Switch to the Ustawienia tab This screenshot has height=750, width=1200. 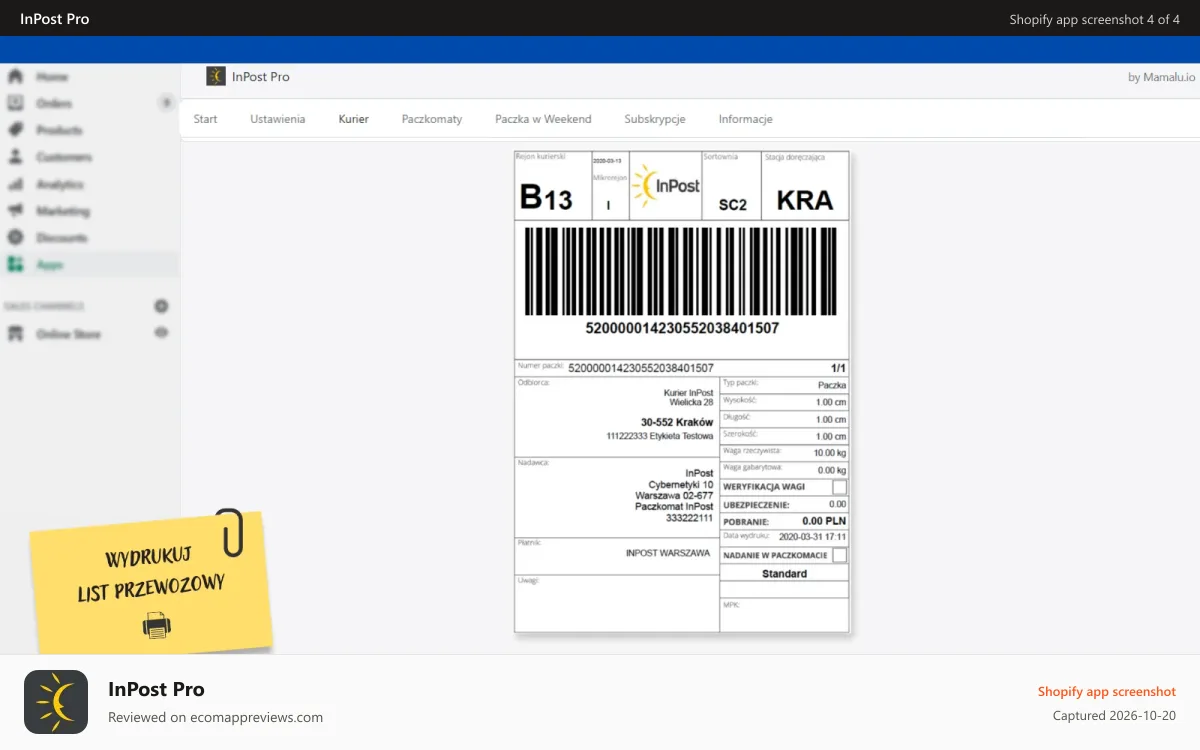(x=278, y=119)
